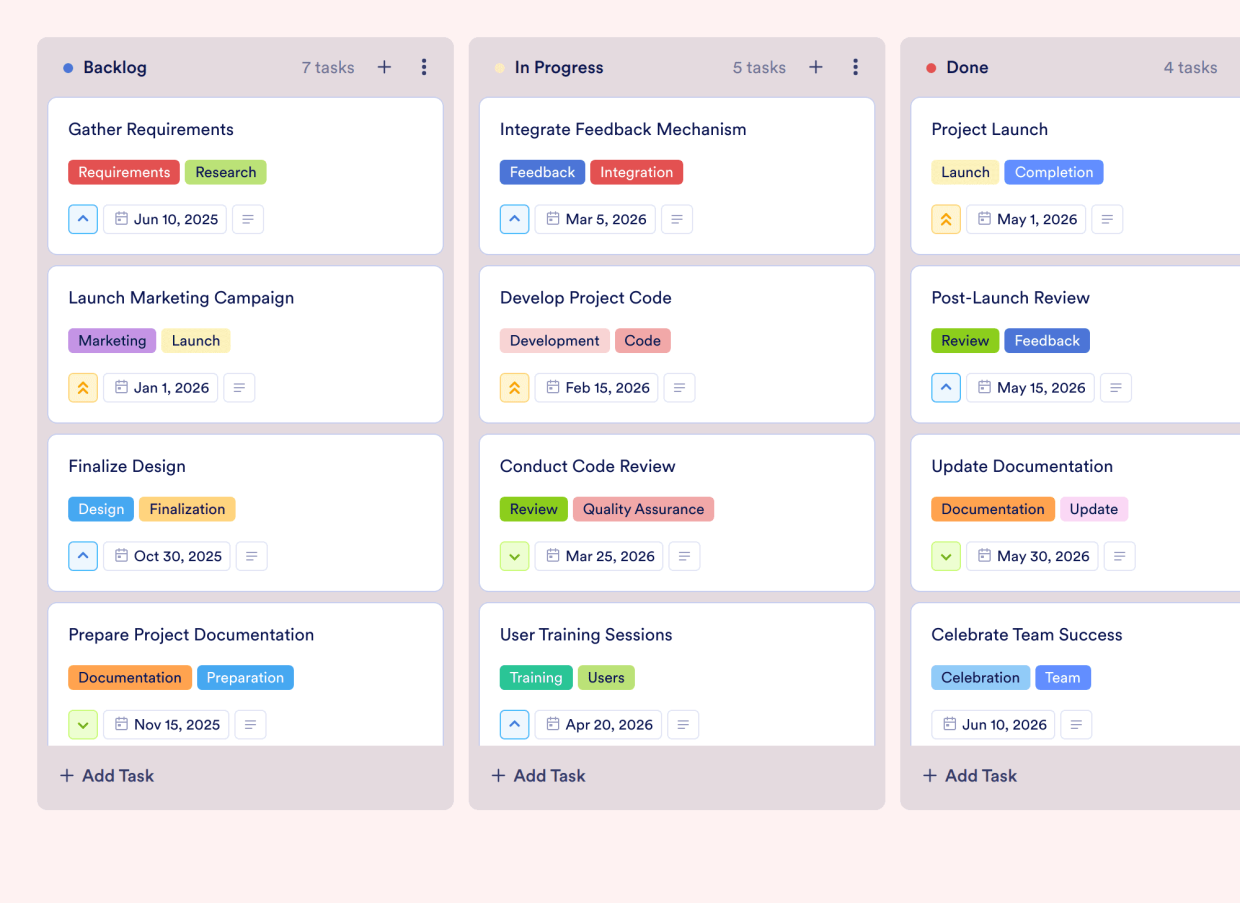The image size is (1240, 903).
Task: Click the plus icon on the Backlog column
Action: point(384,67)
